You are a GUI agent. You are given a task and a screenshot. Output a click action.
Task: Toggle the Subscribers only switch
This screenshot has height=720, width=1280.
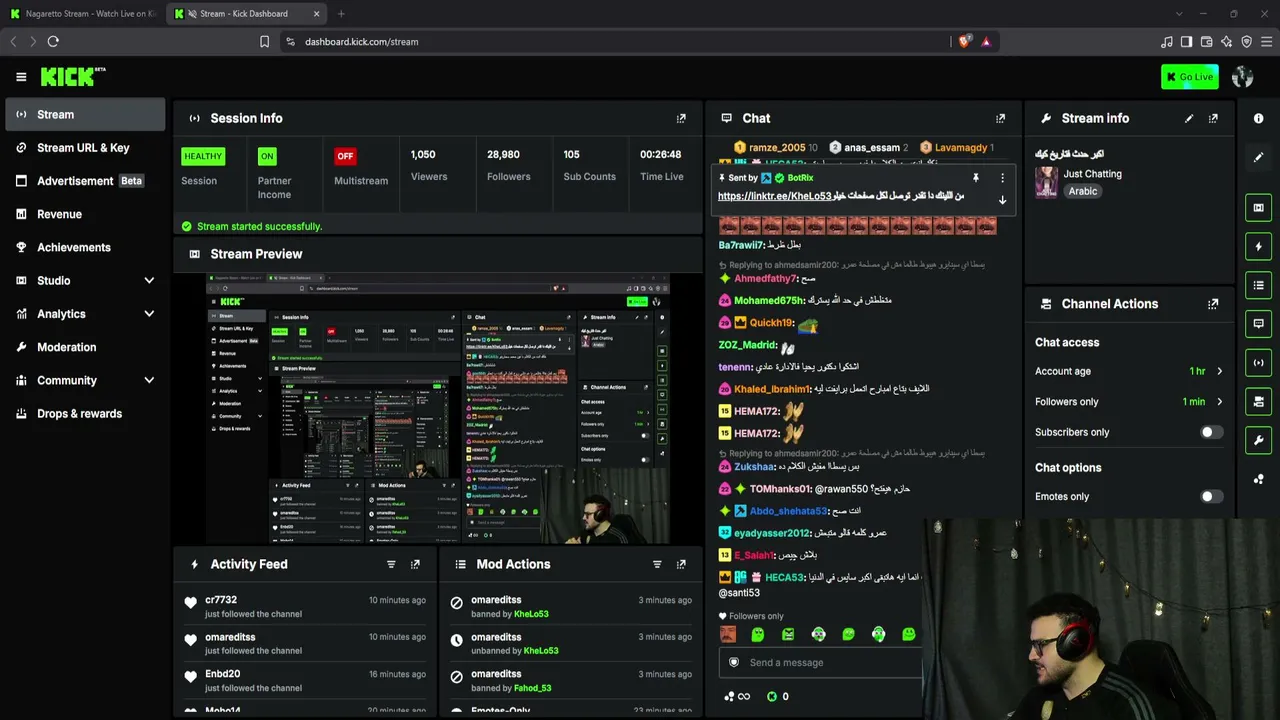click(x=1211, y=432)
